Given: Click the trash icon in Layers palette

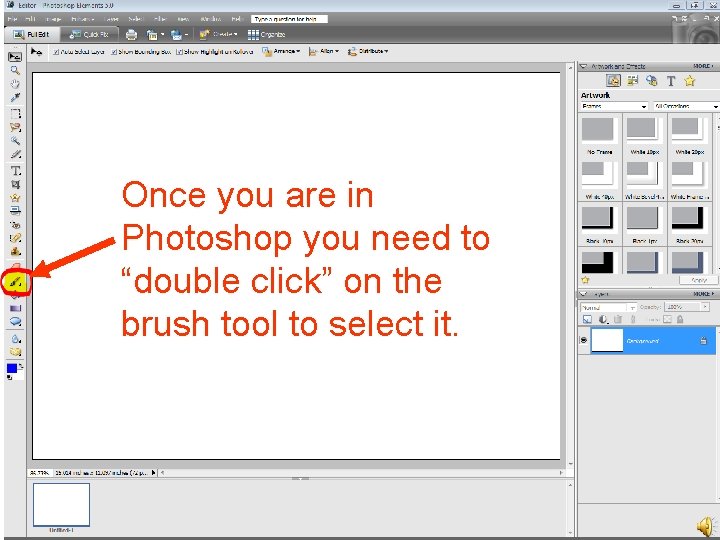Looking at the screenshot, I should click(618, 319).
